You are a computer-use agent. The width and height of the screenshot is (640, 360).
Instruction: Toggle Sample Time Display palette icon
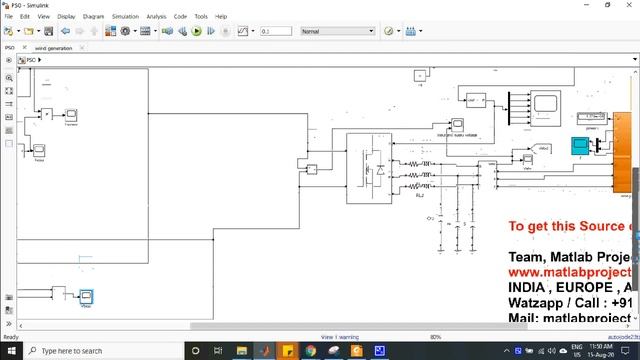tap(9, 104)
